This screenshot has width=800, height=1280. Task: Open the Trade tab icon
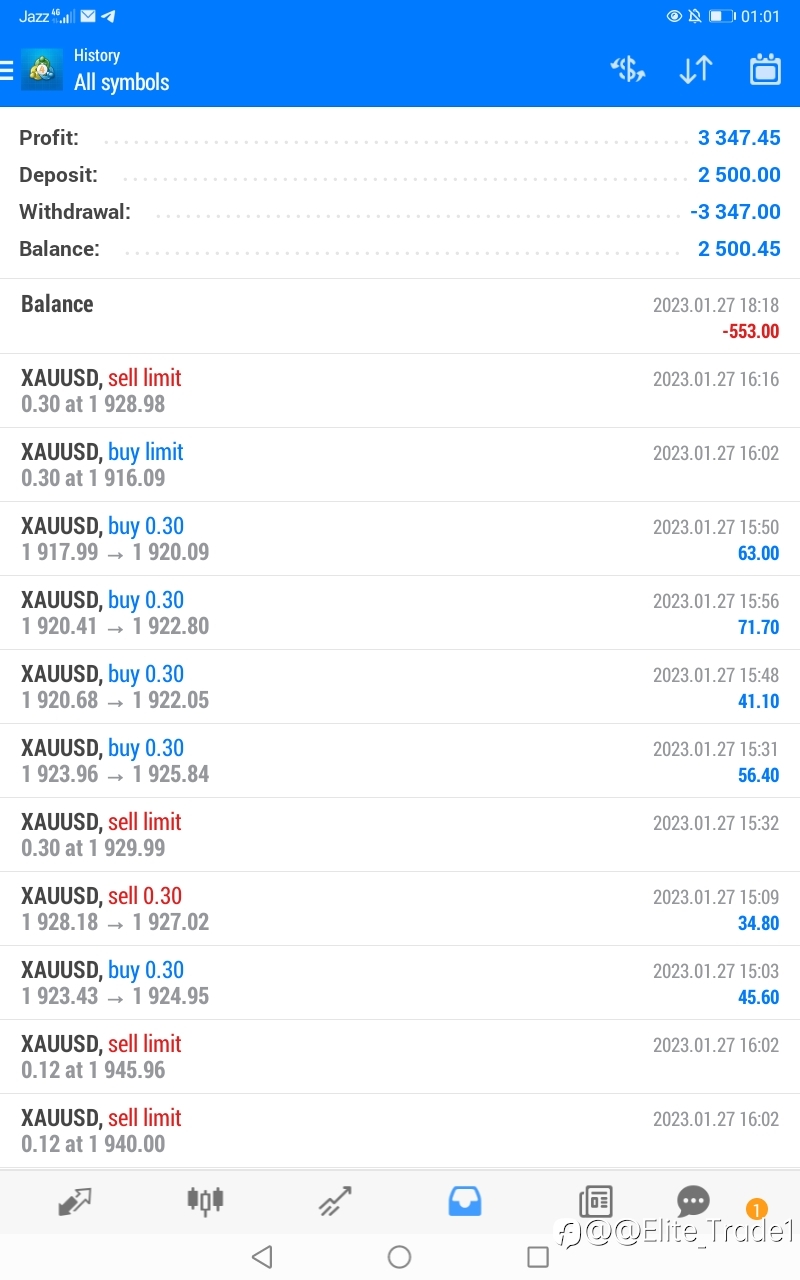(x=335, y=1200)
